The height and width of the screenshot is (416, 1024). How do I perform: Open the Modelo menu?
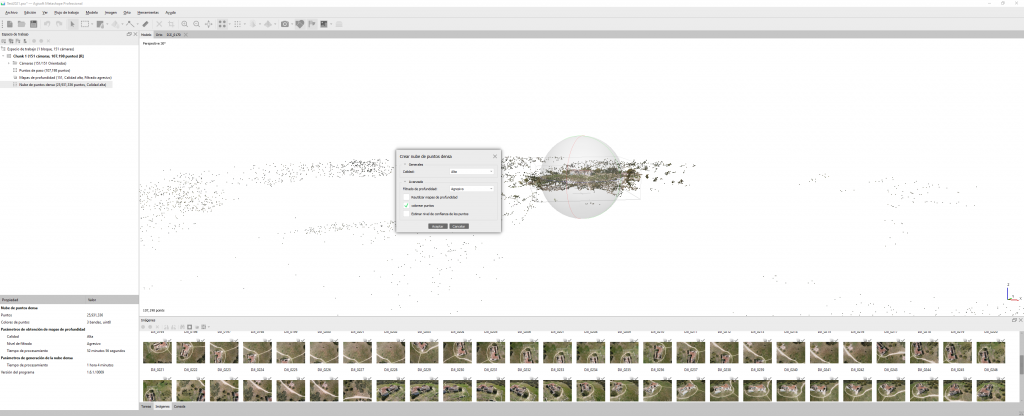[92, 12]
